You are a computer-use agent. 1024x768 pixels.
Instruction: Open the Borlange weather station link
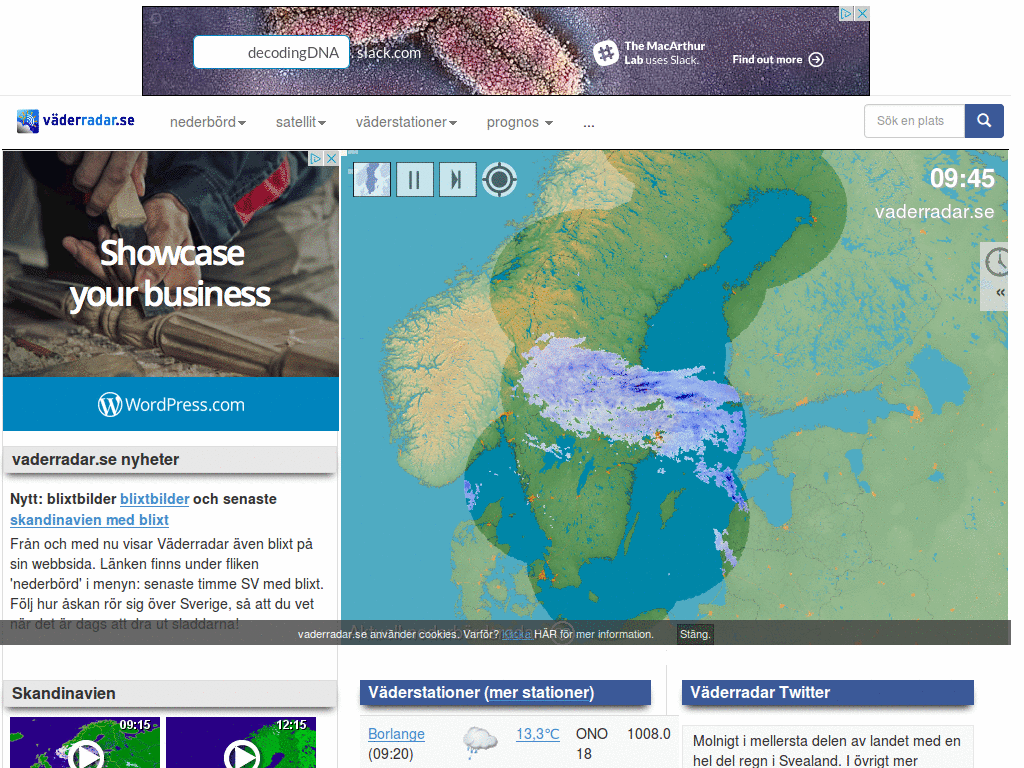[396, 734]
